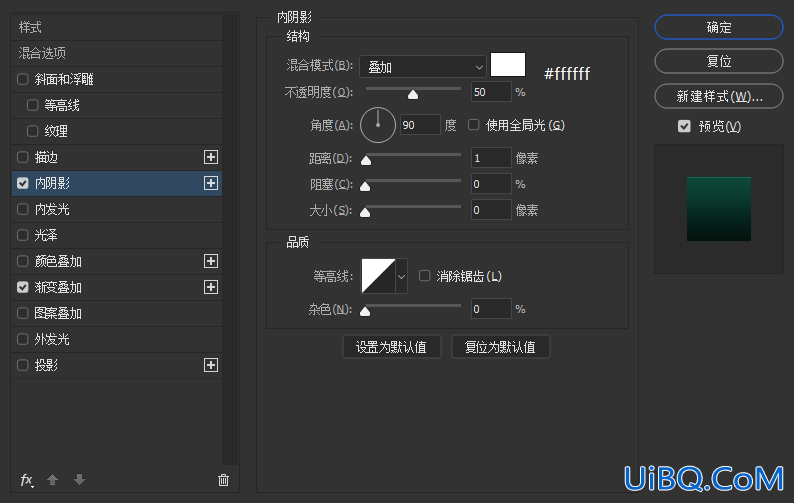Open the 样式 presets section
This screenshot has width=794, height=503.
click(x=116, y=27)
